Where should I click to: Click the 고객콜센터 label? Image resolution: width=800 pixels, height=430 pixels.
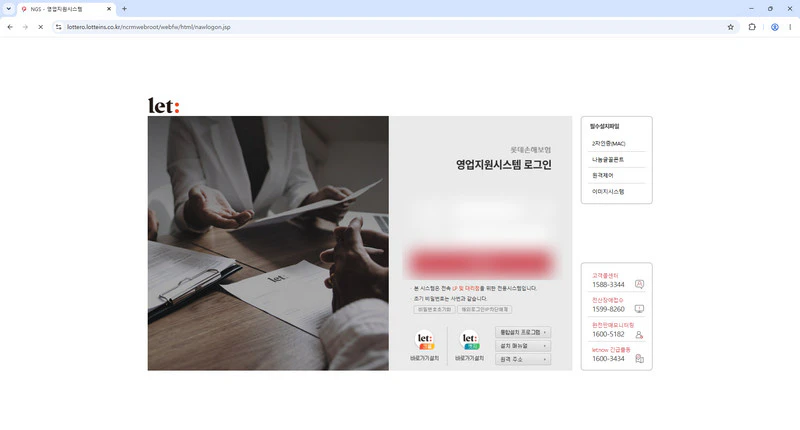click(x=605, y=275)
